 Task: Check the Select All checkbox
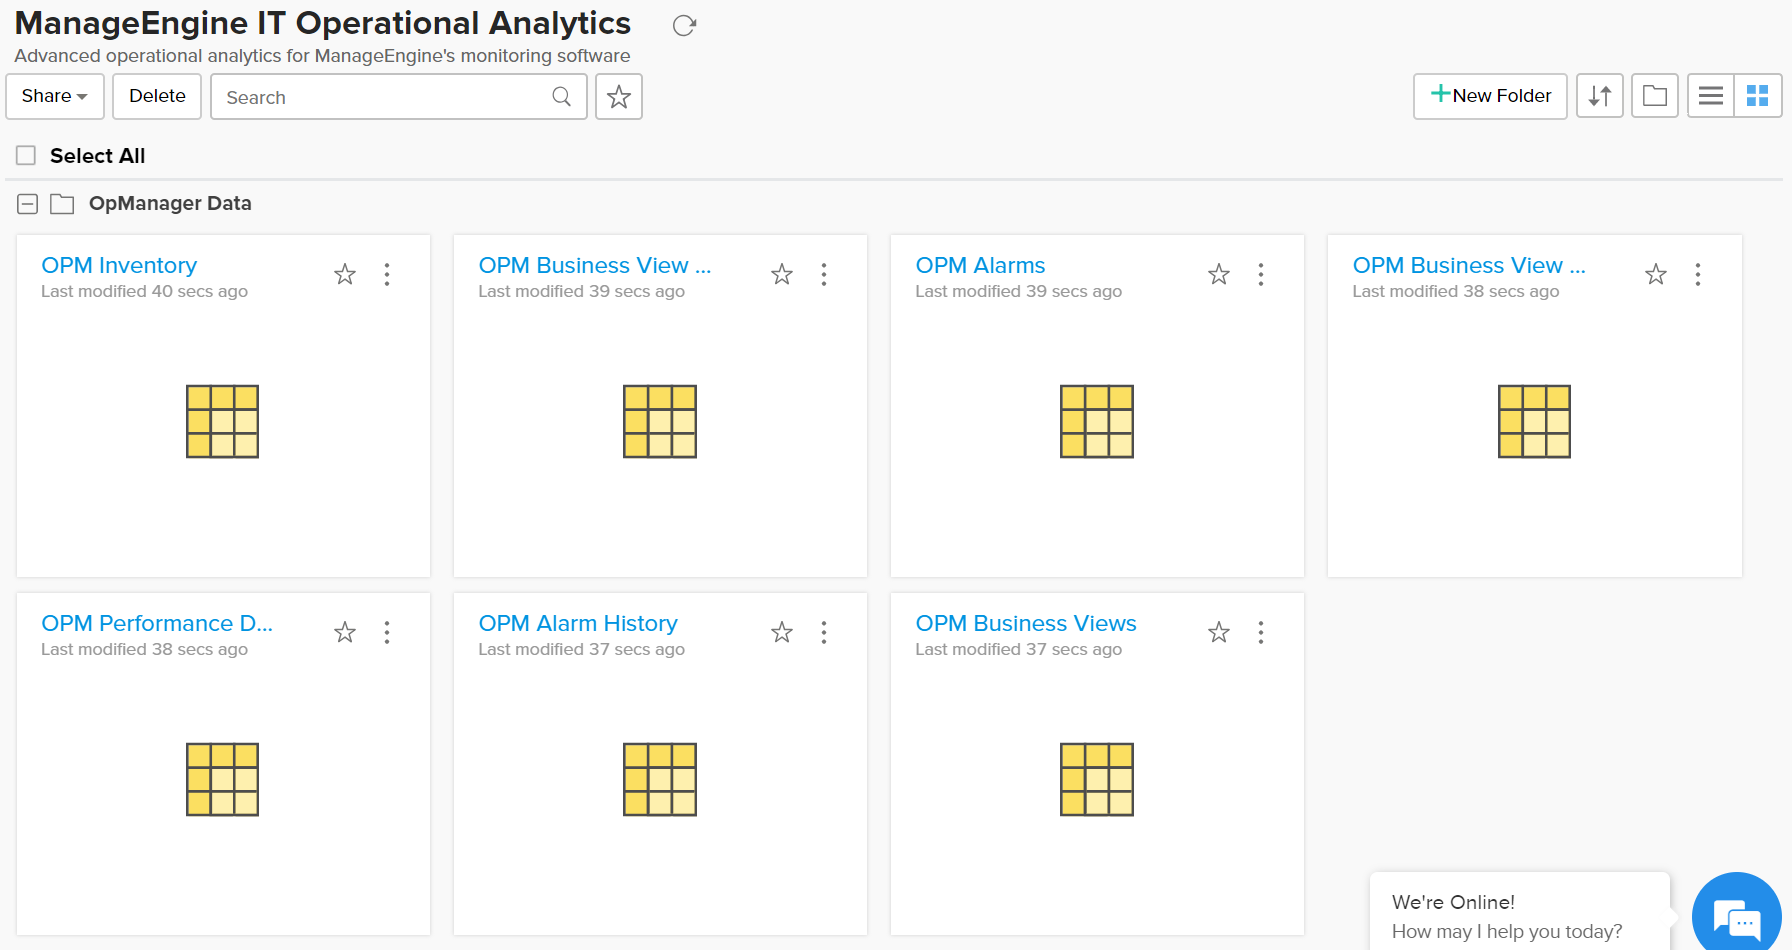[26, 155]
